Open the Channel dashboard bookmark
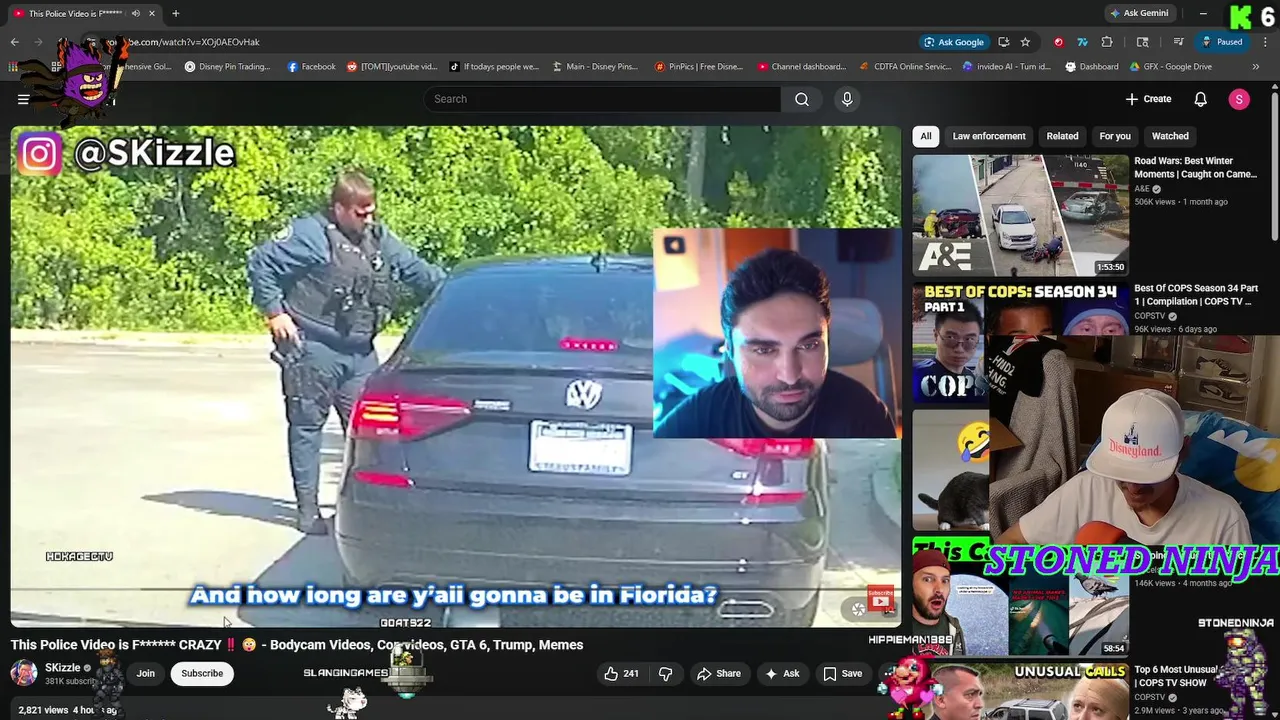1280x720 pixels. click(801, 67)
